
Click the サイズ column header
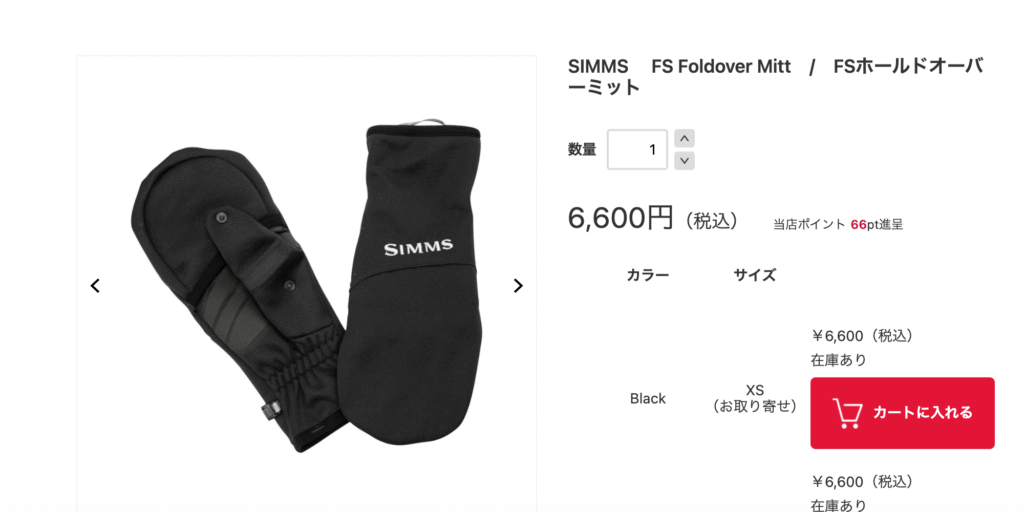point(755,275)
